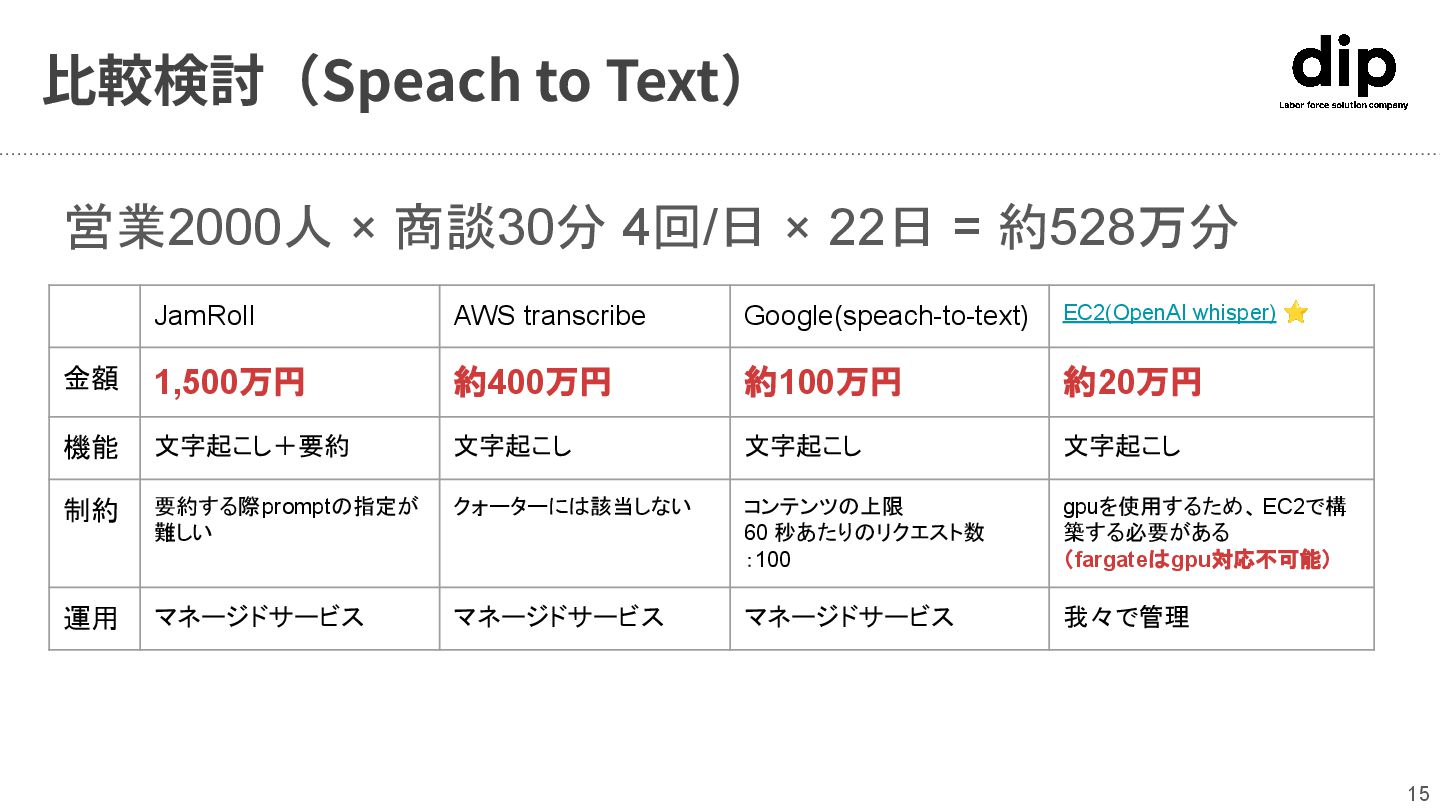Viewport: 1440px width, 810px height.
Task: Open the EC2(OpenAI whisper) hyperlink
Action: (x=1169, y=313)
